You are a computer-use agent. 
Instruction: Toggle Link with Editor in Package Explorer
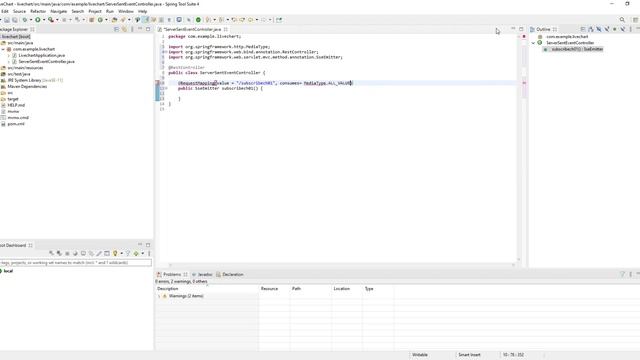pyautogui.click(x=124, y=29)
